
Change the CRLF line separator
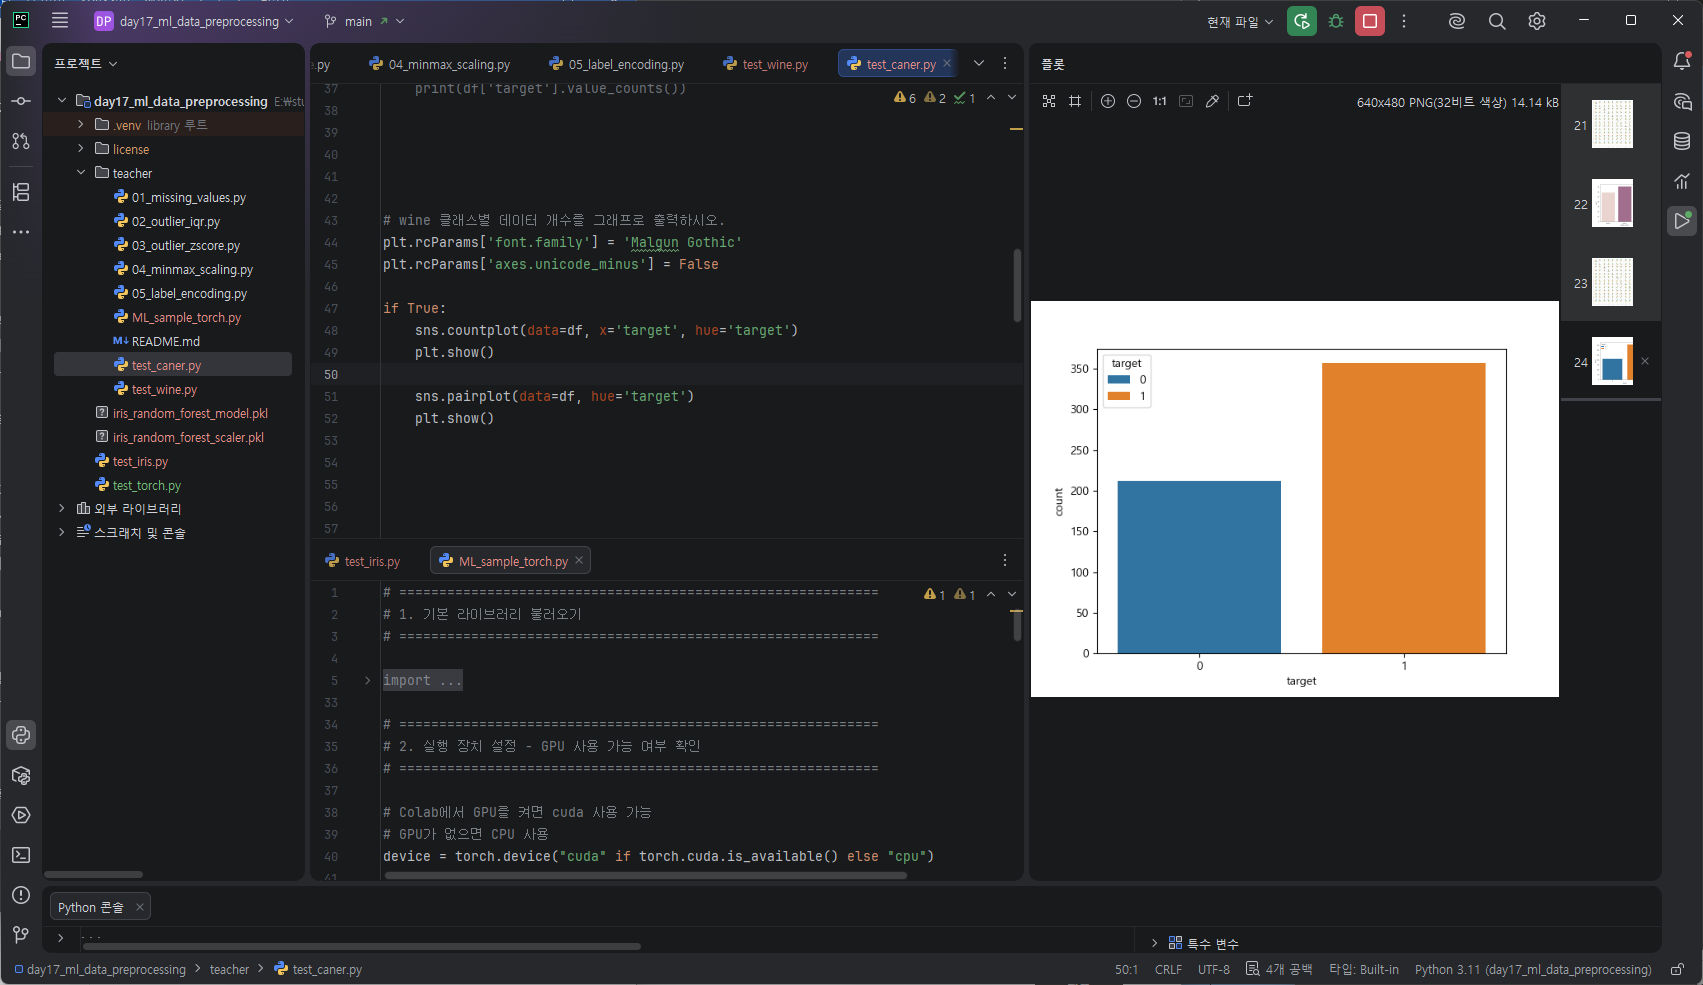click(x=1168, y=969)
